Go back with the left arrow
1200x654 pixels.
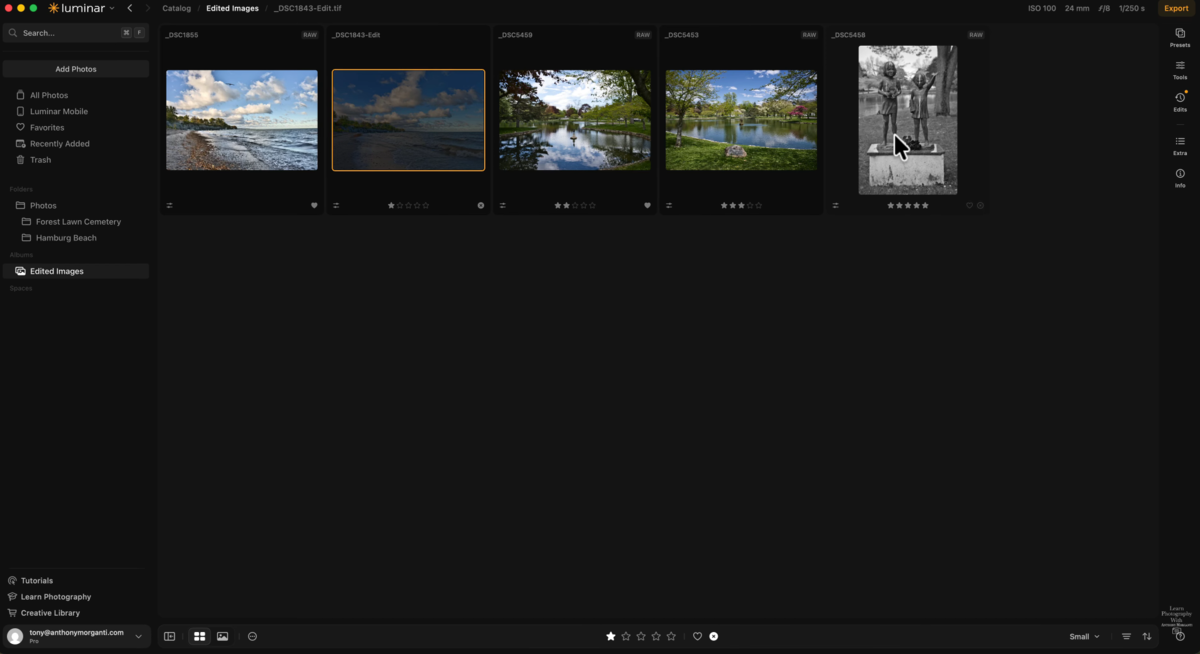[130, 8]
